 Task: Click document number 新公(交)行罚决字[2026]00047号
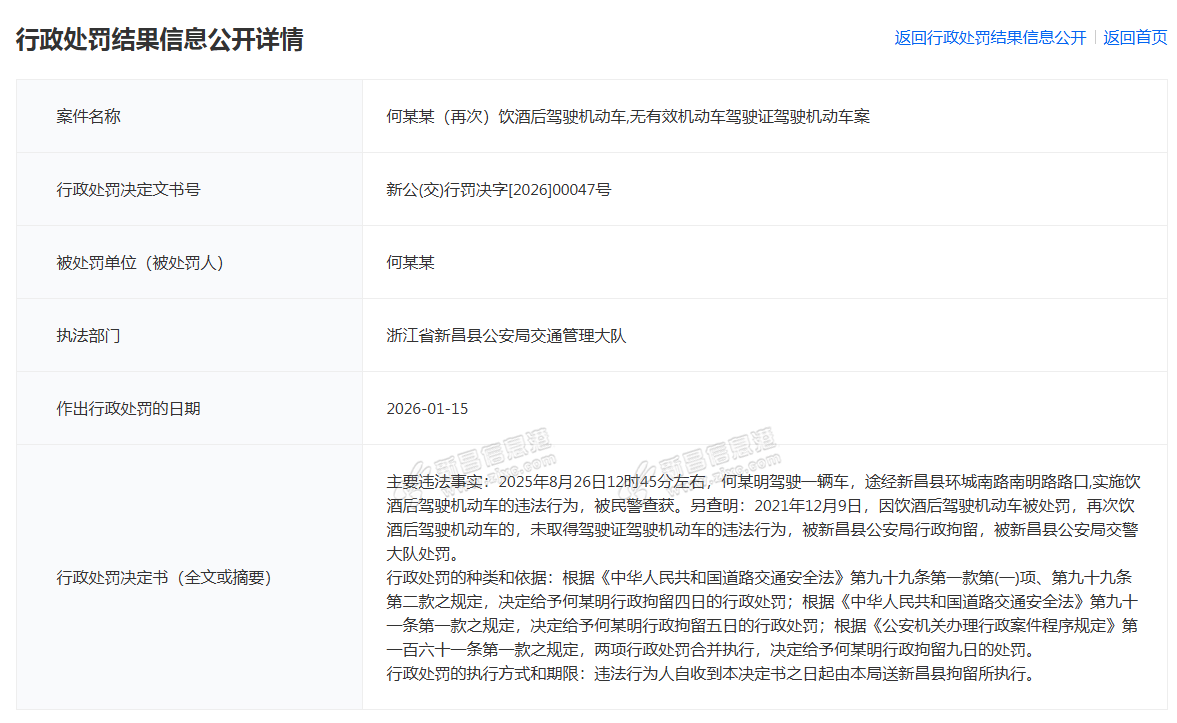click(x=498, y=189)
